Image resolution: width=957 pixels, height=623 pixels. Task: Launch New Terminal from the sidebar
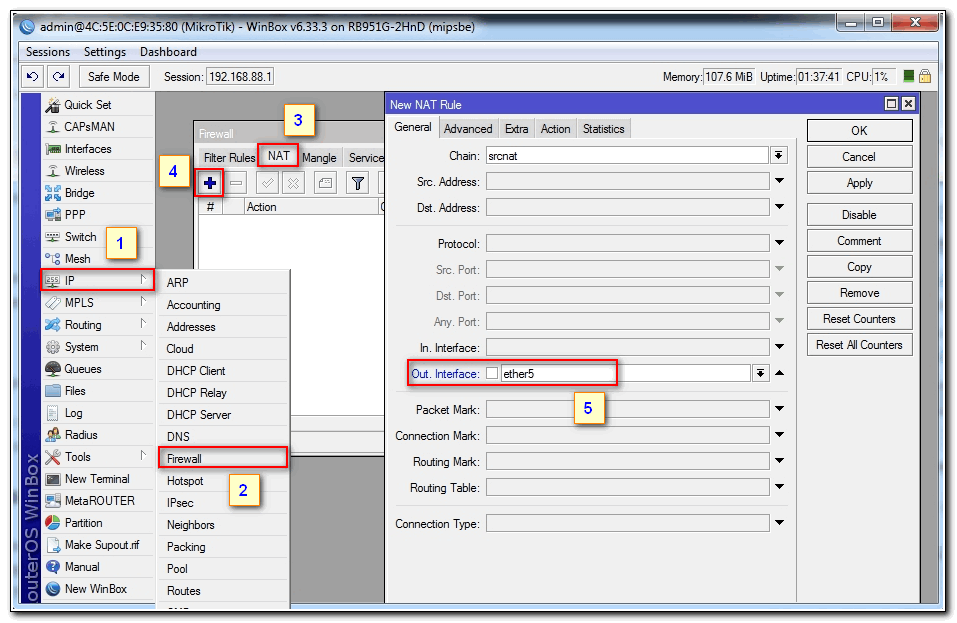[97, 479]
